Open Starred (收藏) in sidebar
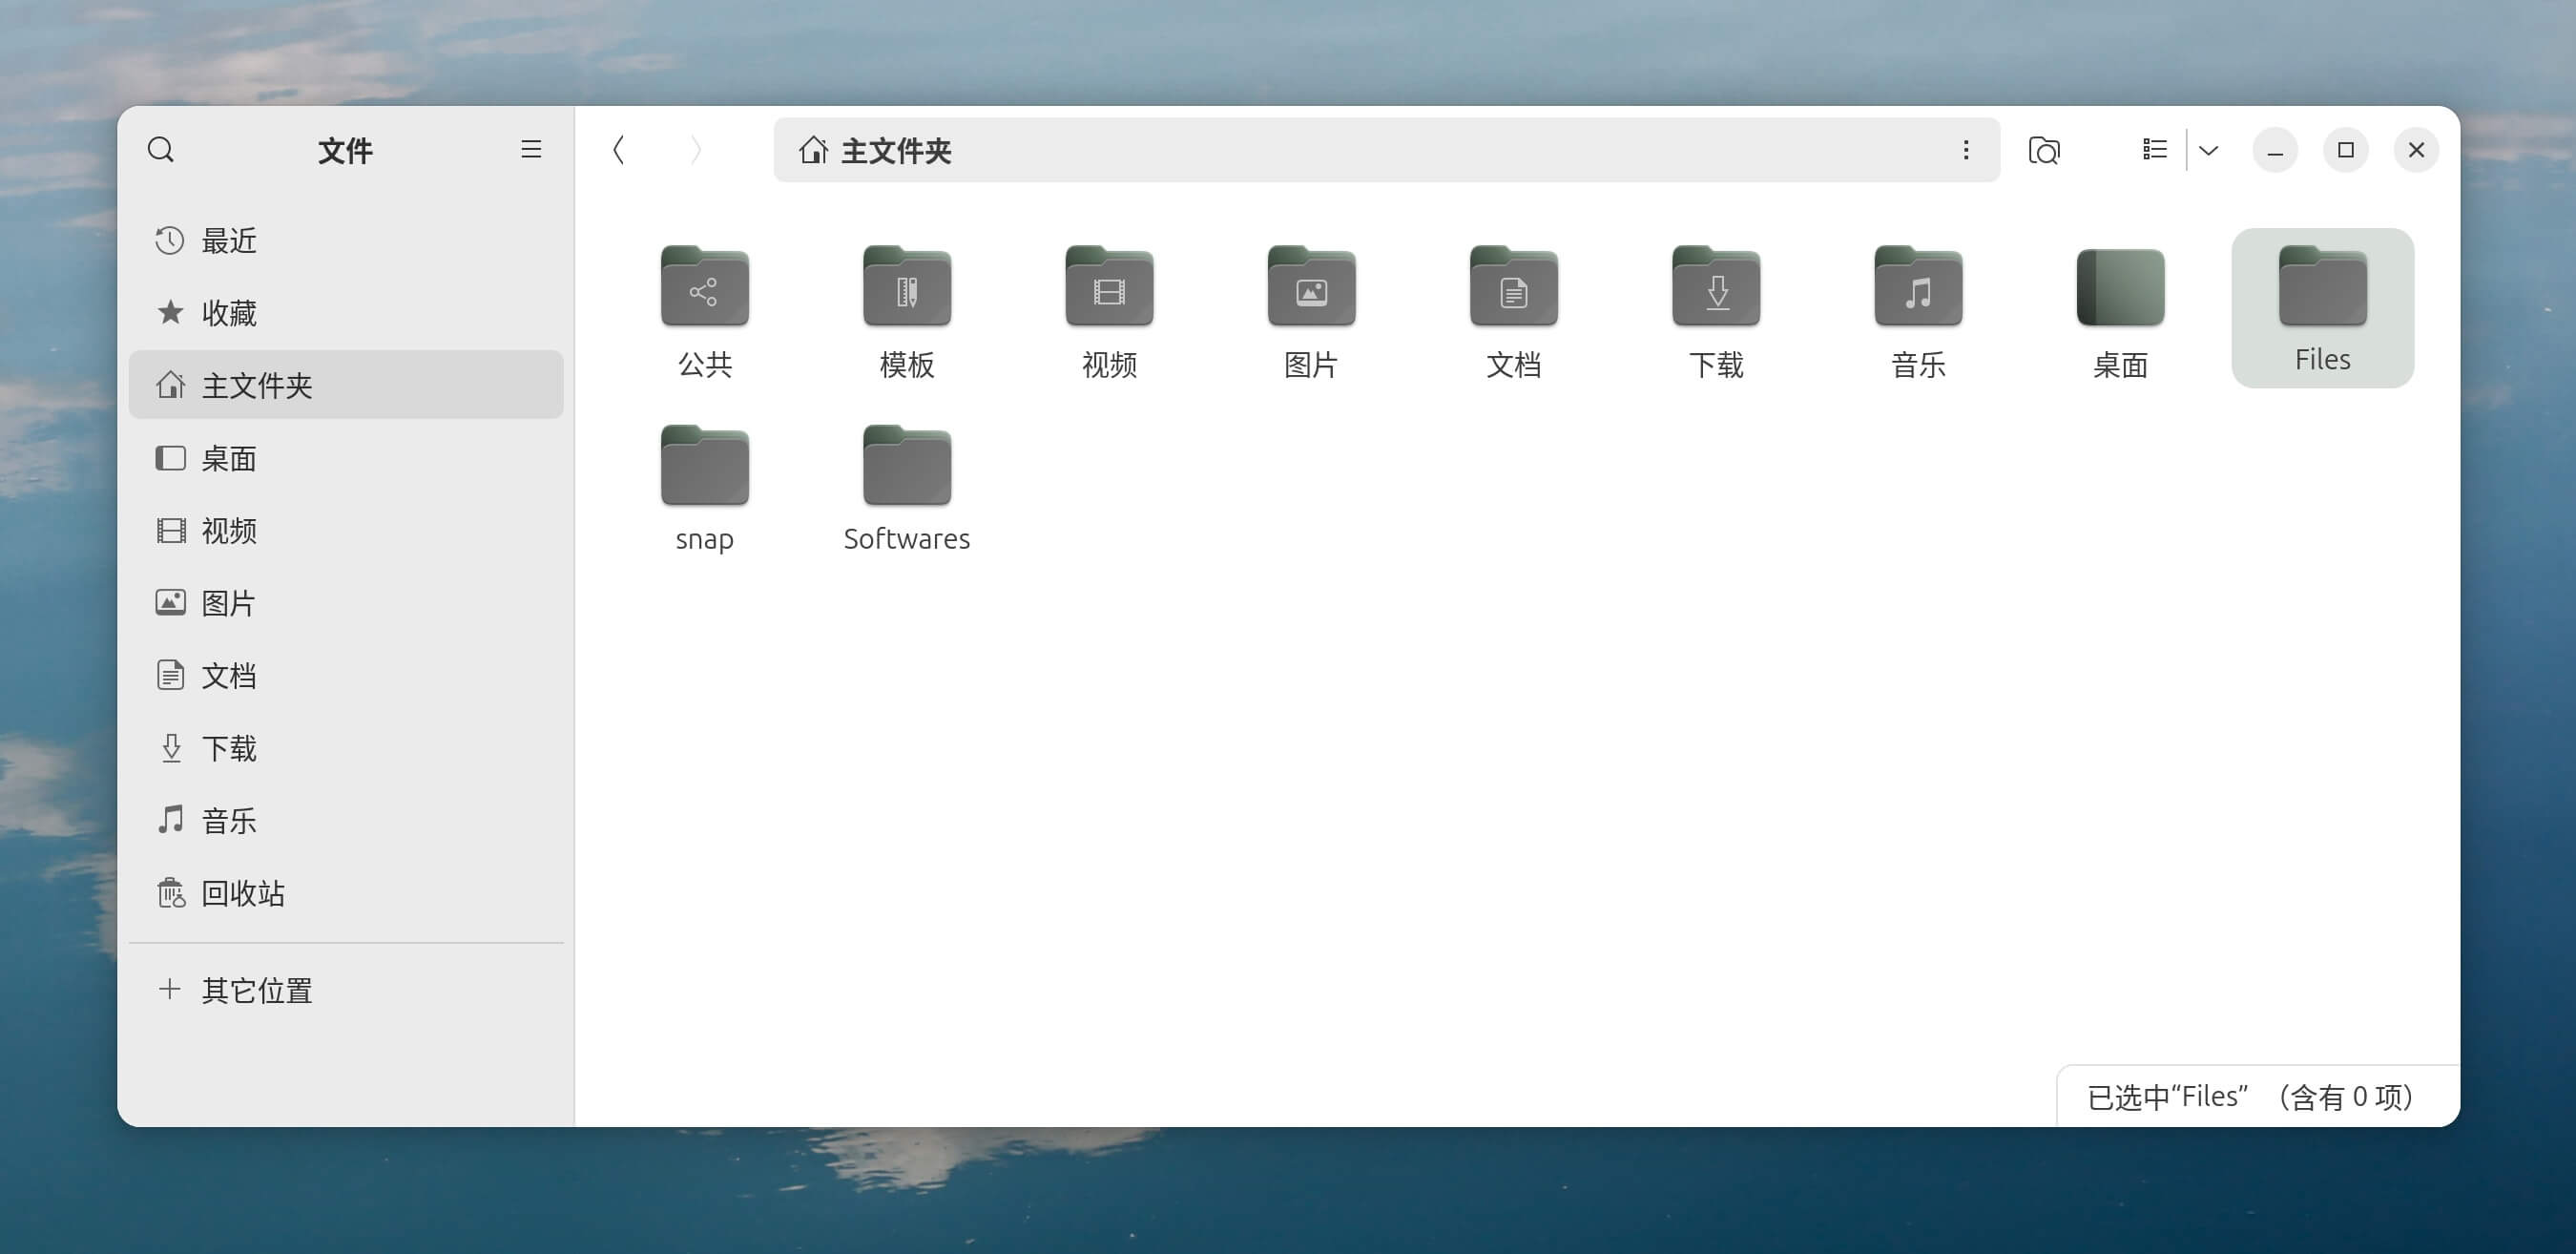 coord(228,313)
